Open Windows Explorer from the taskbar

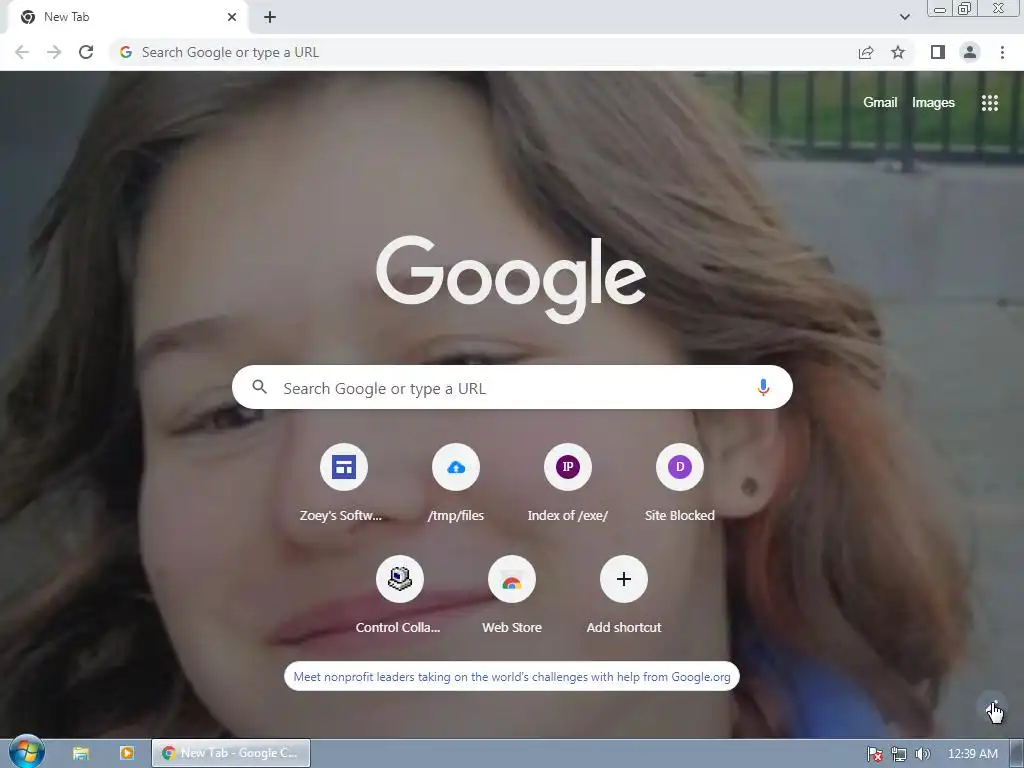80,753
